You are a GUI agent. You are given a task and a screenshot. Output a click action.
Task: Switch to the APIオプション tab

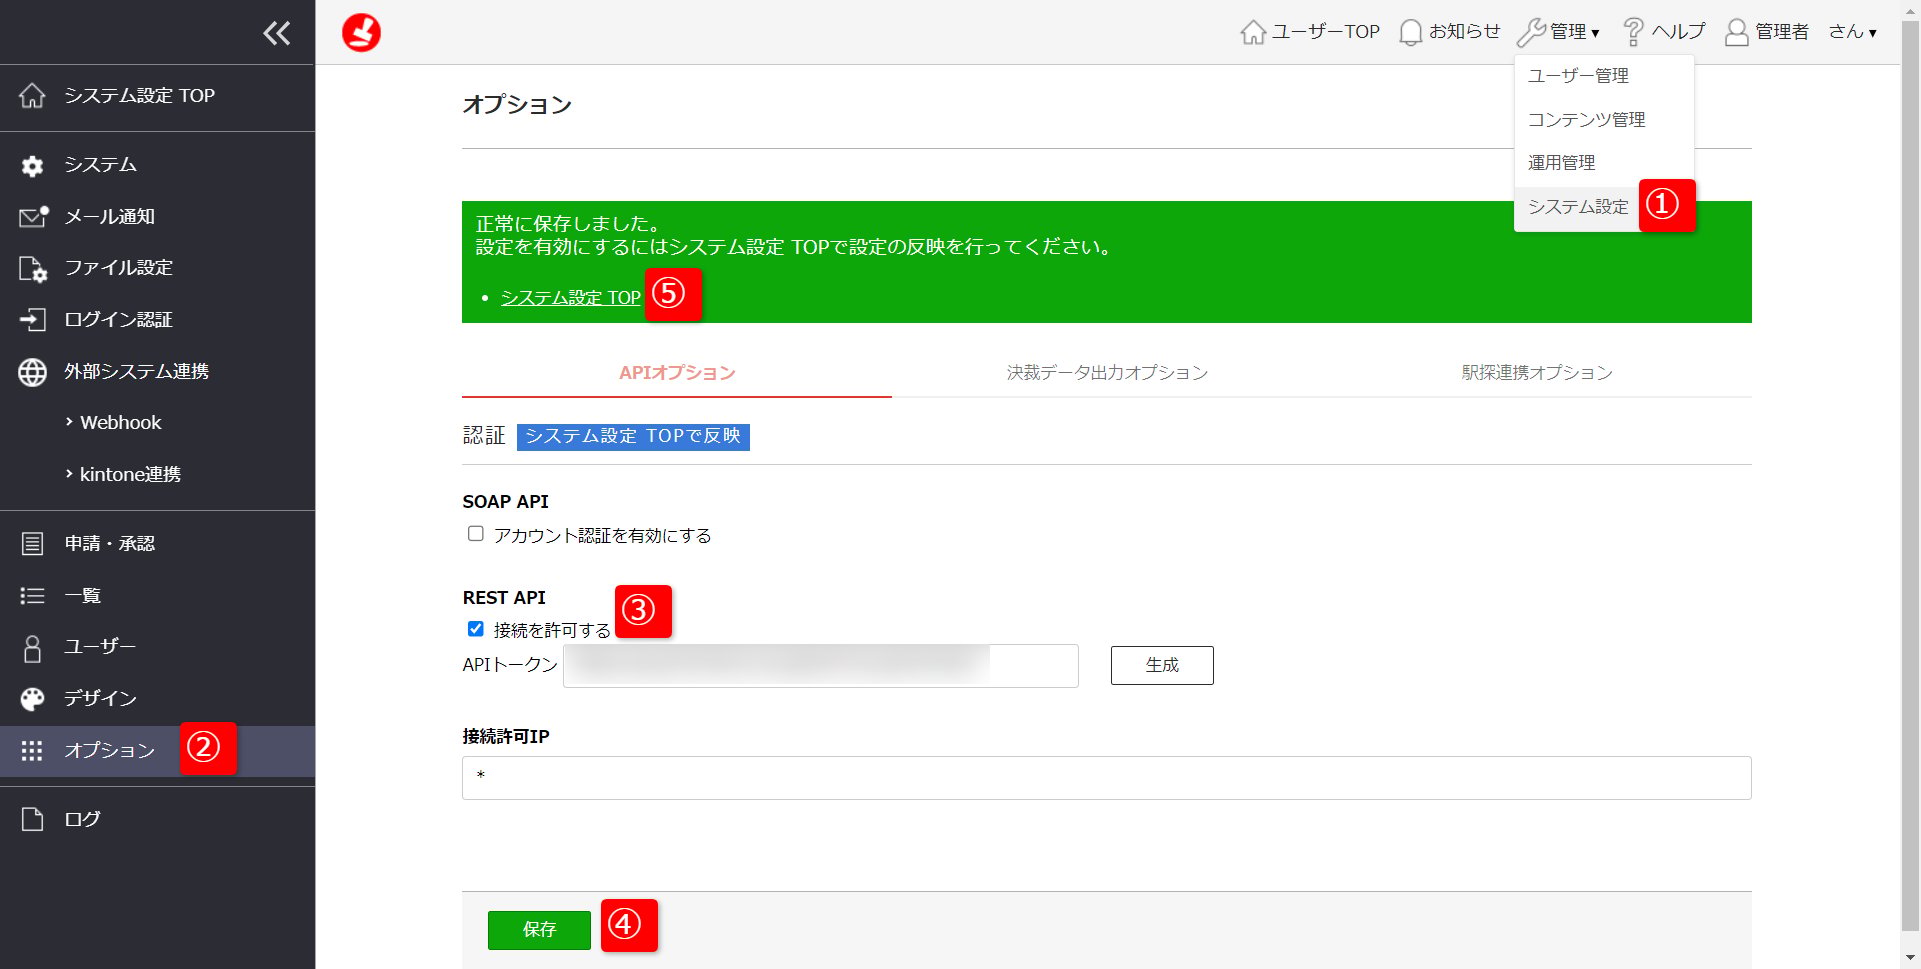tap(677, 373)
